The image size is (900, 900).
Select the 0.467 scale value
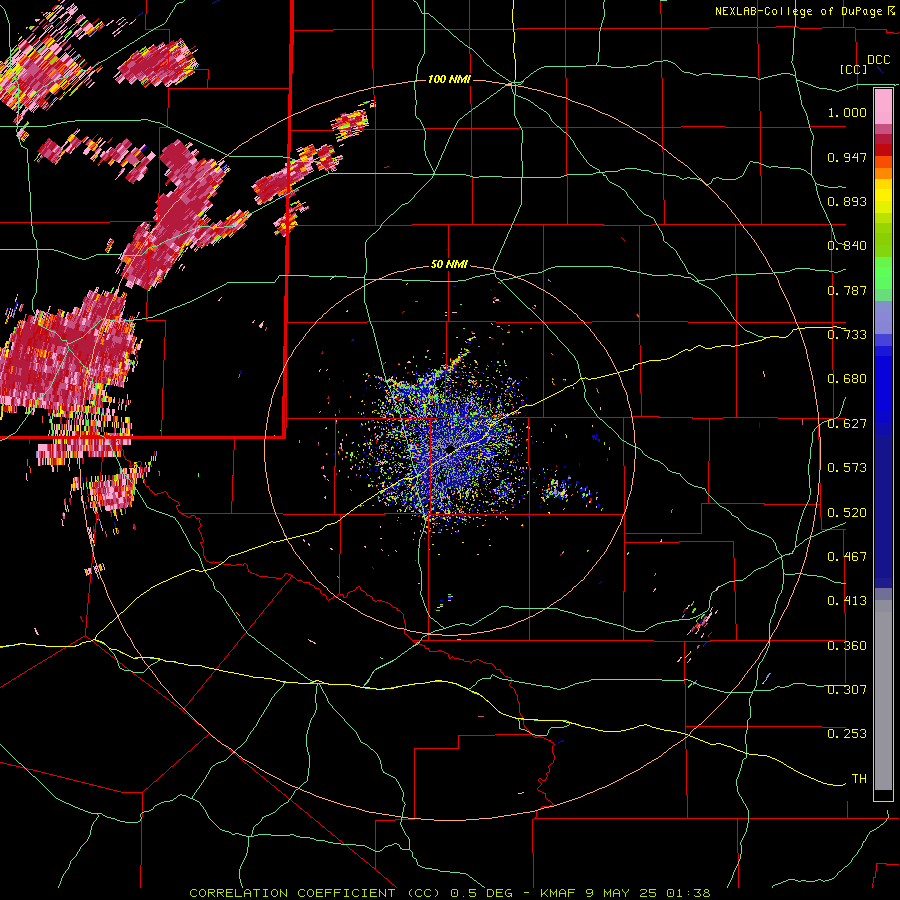(847, 557)
